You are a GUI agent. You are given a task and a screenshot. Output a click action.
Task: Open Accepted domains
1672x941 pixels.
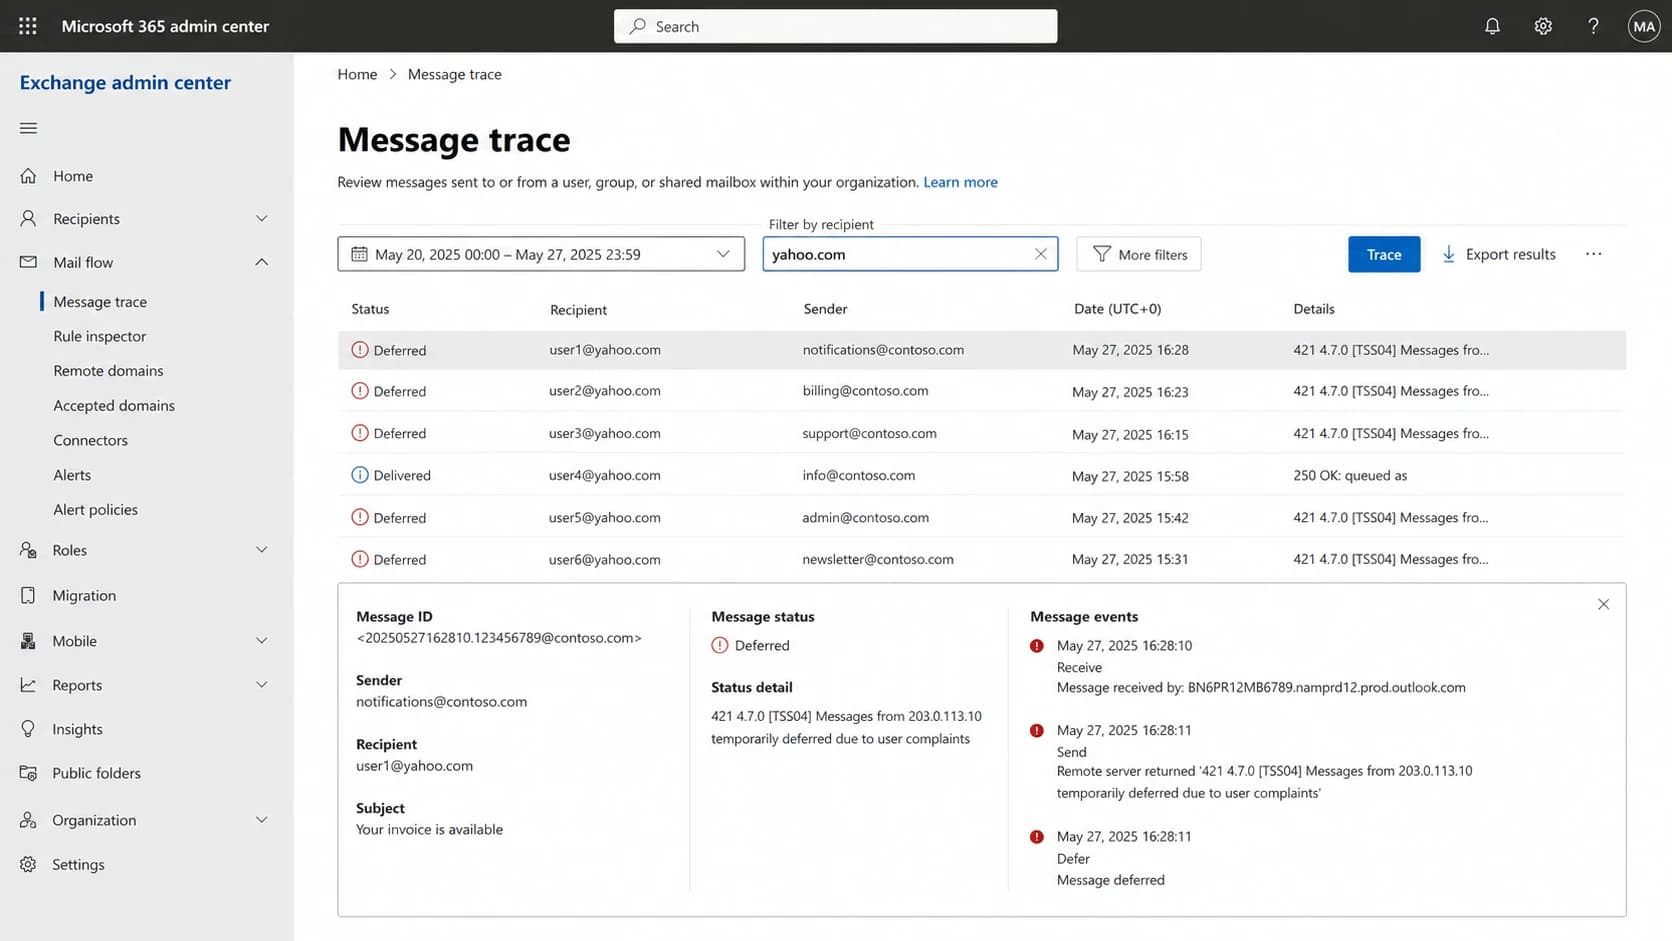coord(114,405)
